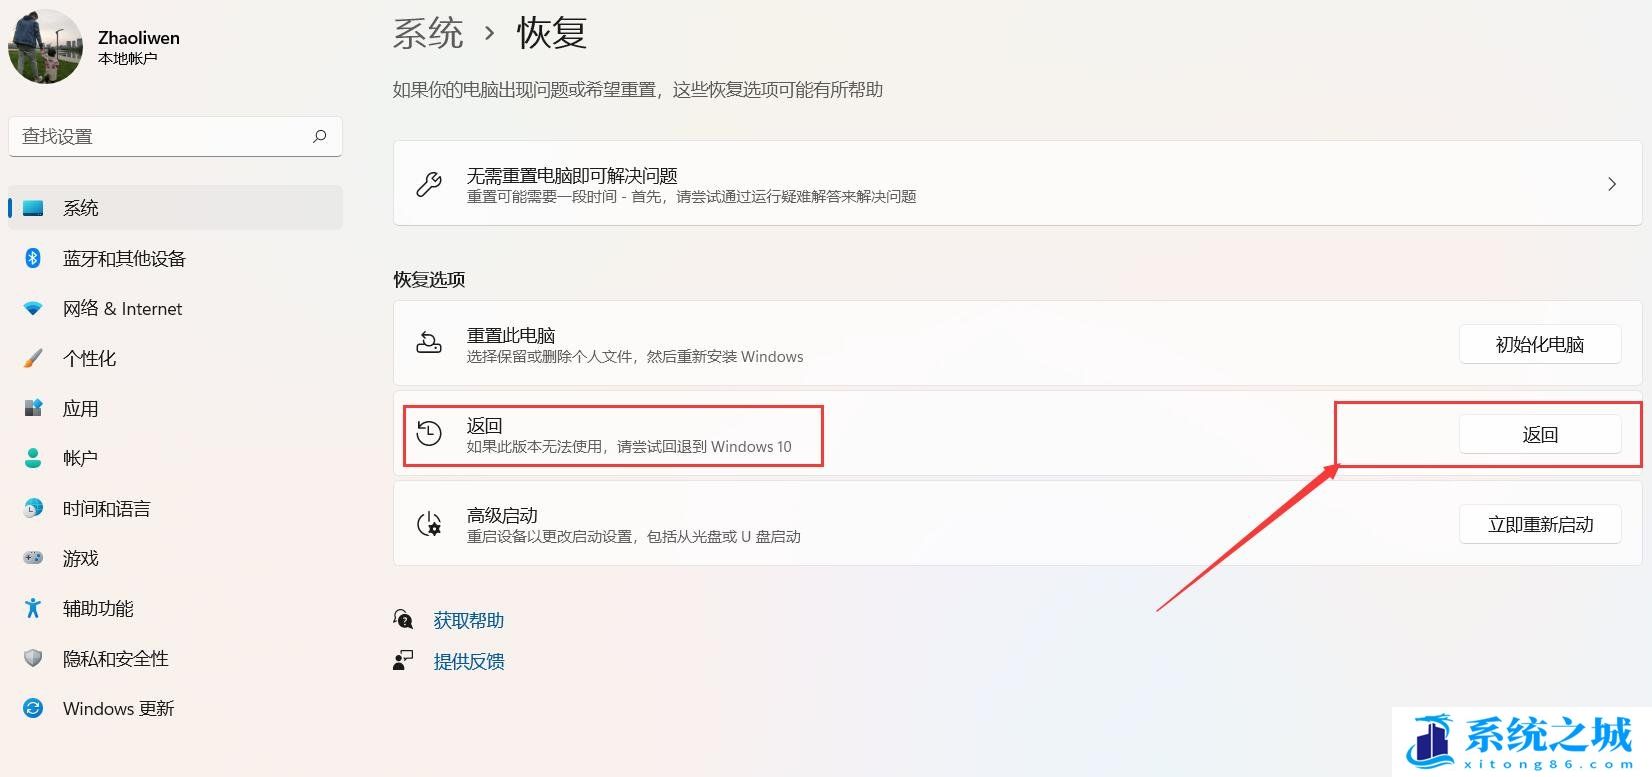
Task: Click the Accessibility figure icon
Action: (33, 608)
